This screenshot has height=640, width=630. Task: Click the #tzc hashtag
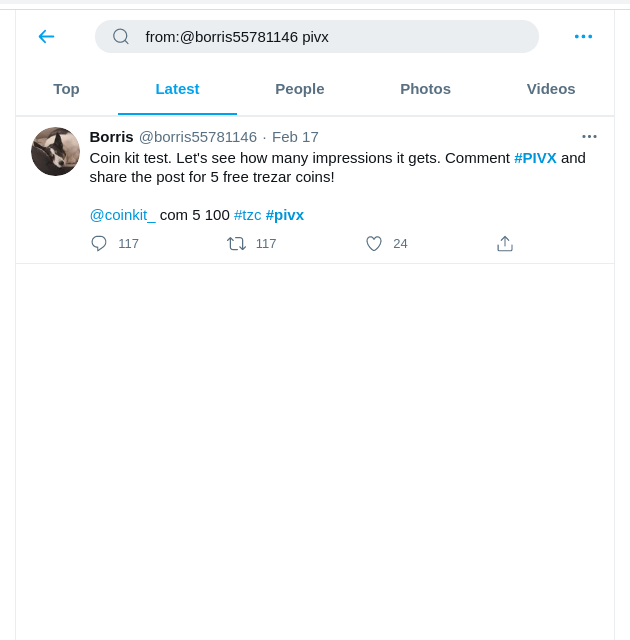point(247,215)
